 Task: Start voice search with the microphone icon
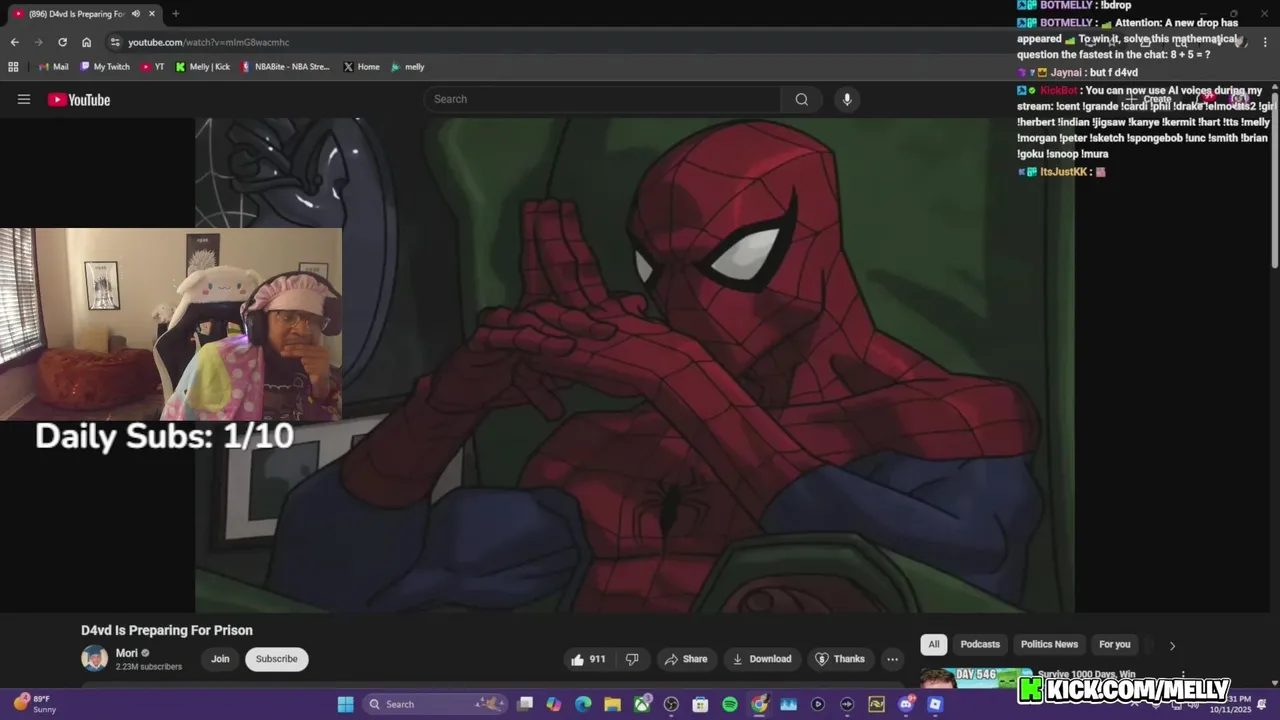click(x=847, y=99)
